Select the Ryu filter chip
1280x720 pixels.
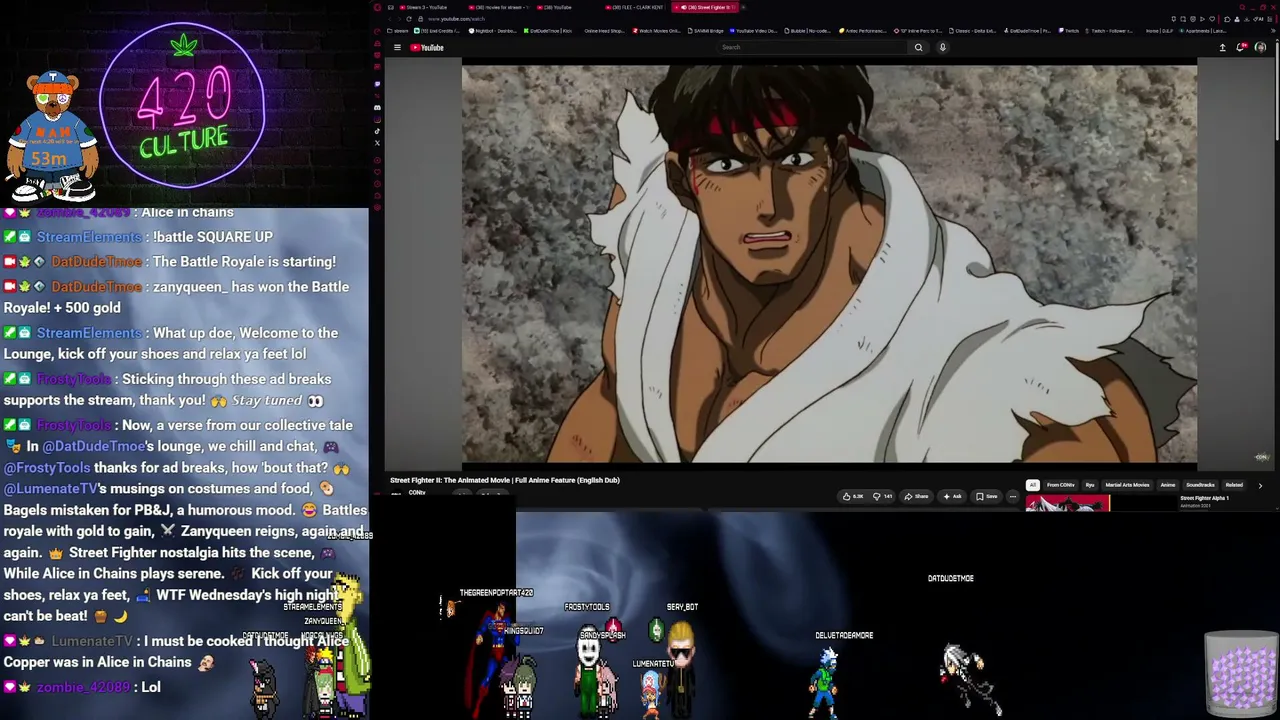point(1090,485)
